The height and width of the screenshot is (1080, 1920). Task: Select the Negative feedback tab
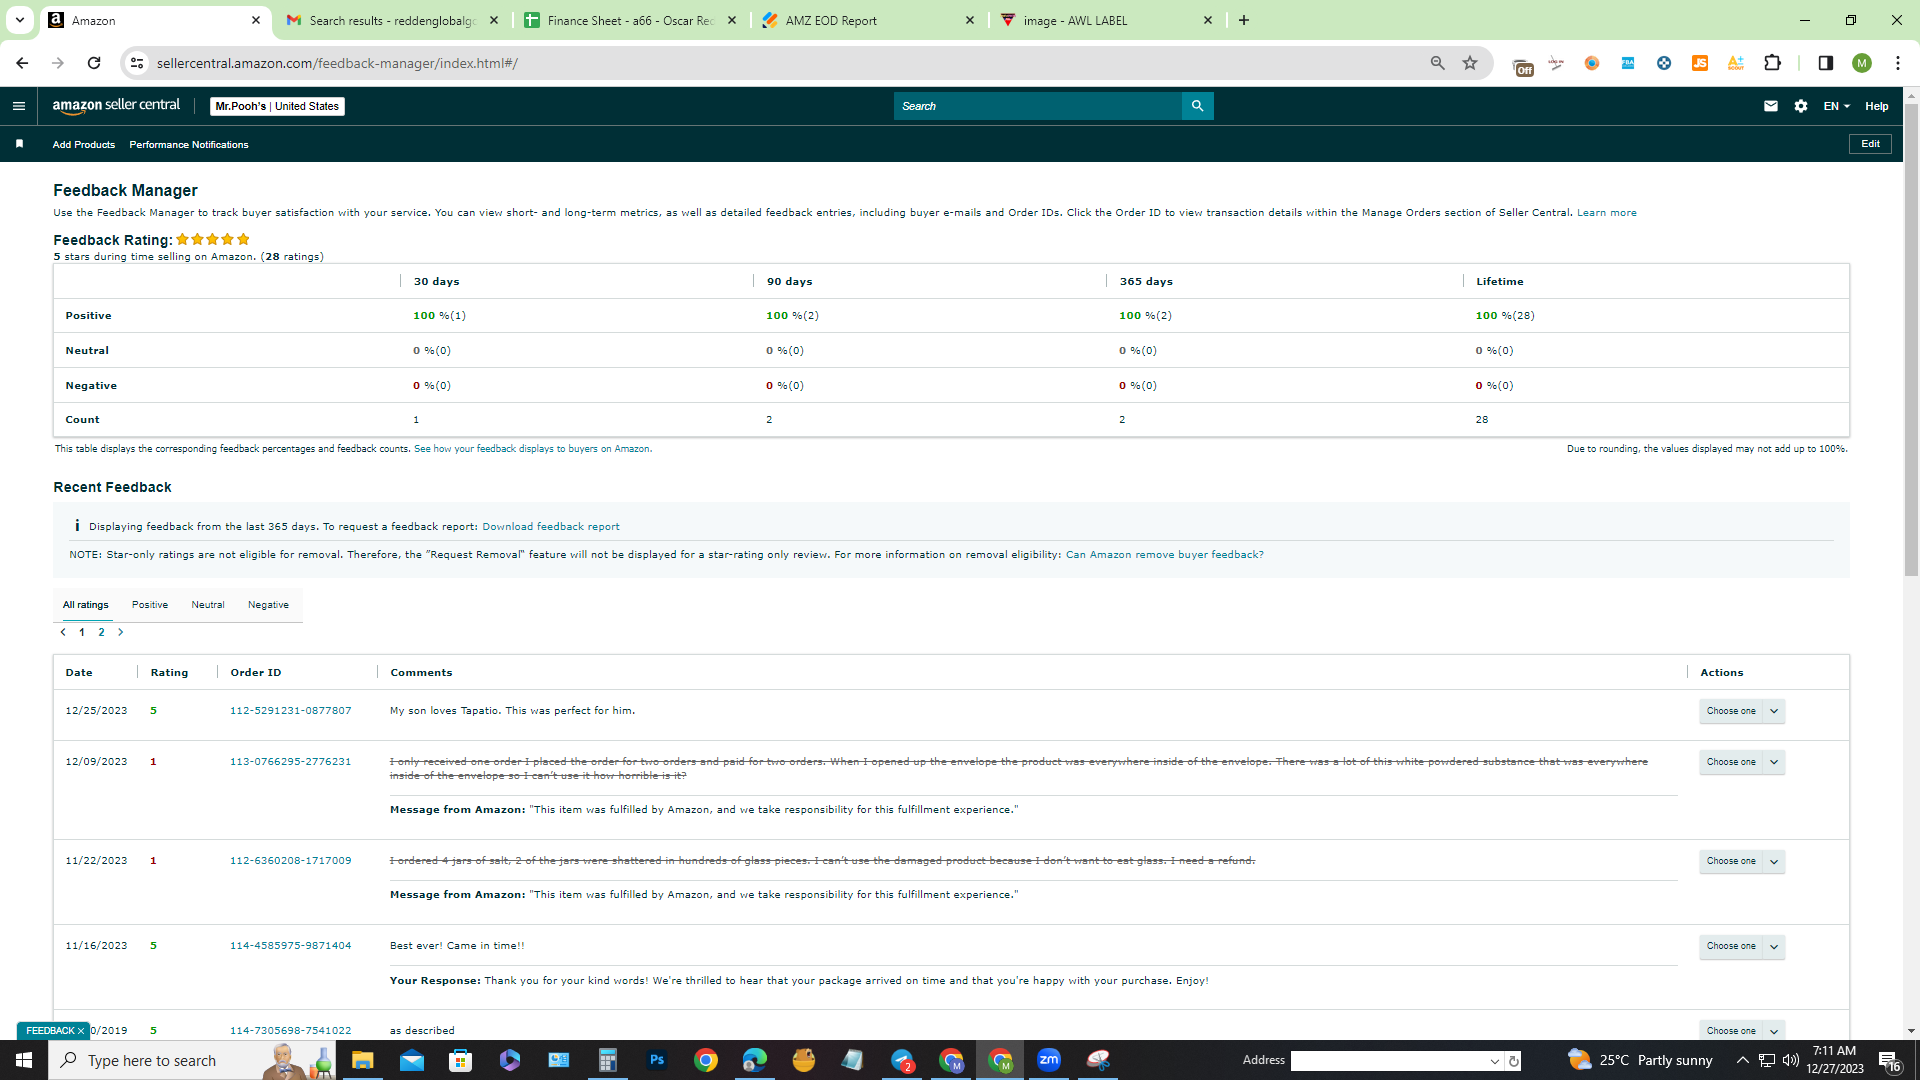coord(268,605)
